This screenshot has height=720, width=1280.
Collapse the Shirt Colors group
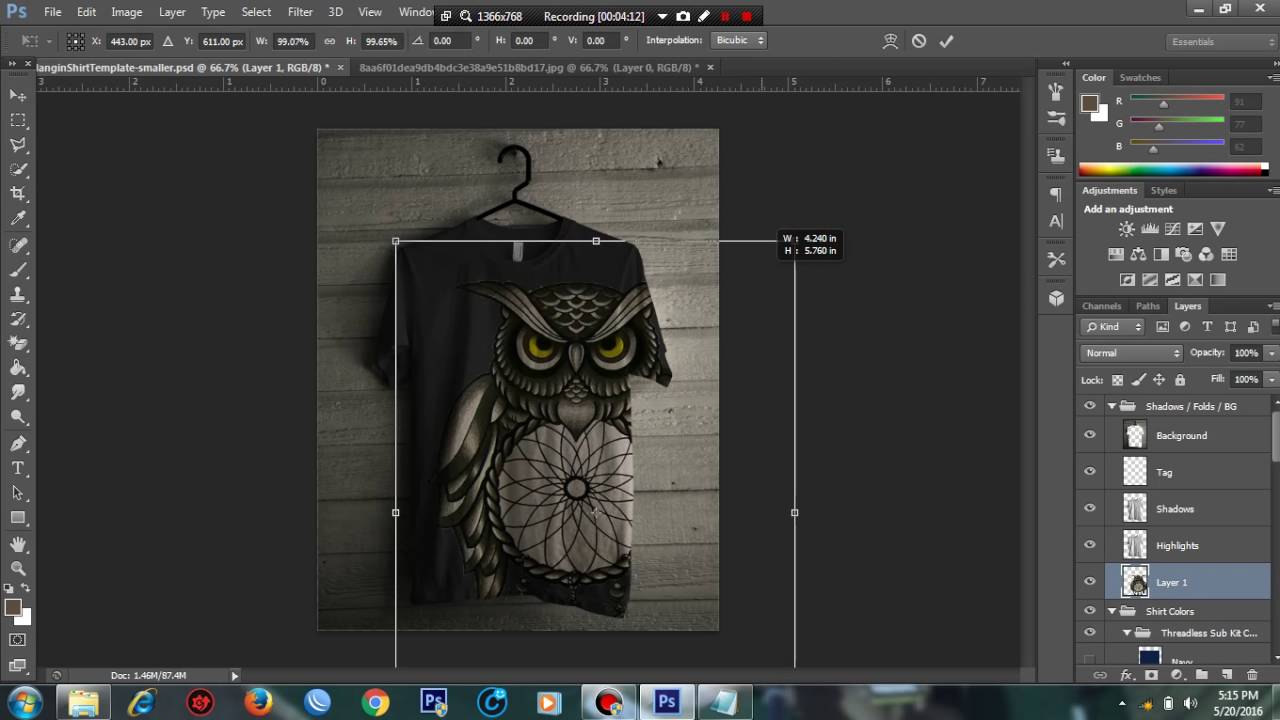coord(1112,611)
